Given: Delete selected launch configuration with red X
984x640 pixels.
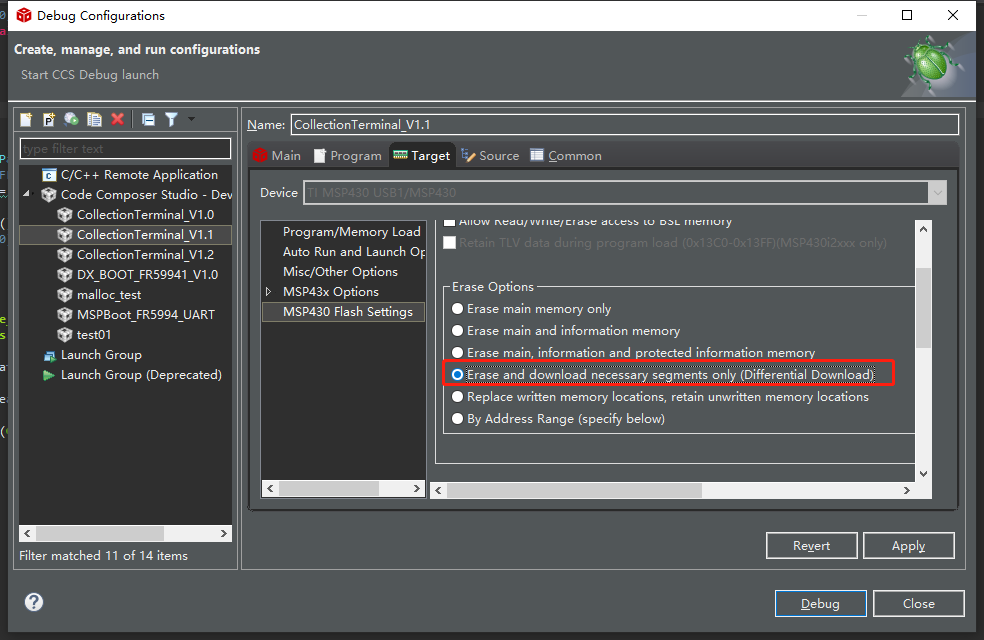Looking at the screenshot, I should [x=117, y=119].
